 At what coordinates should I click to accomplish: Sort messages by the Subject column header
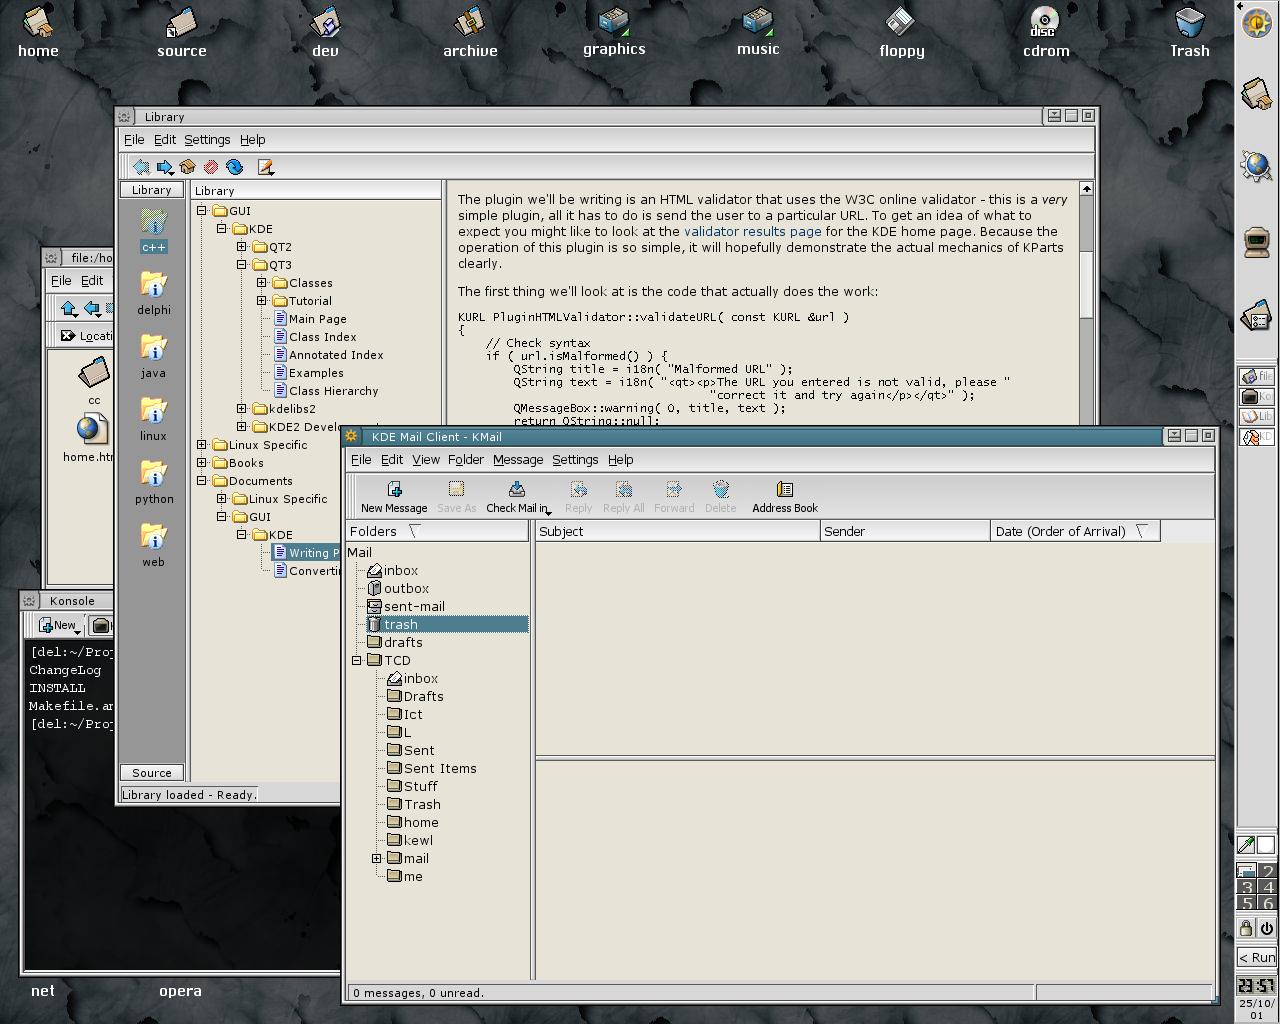(677, 531)
